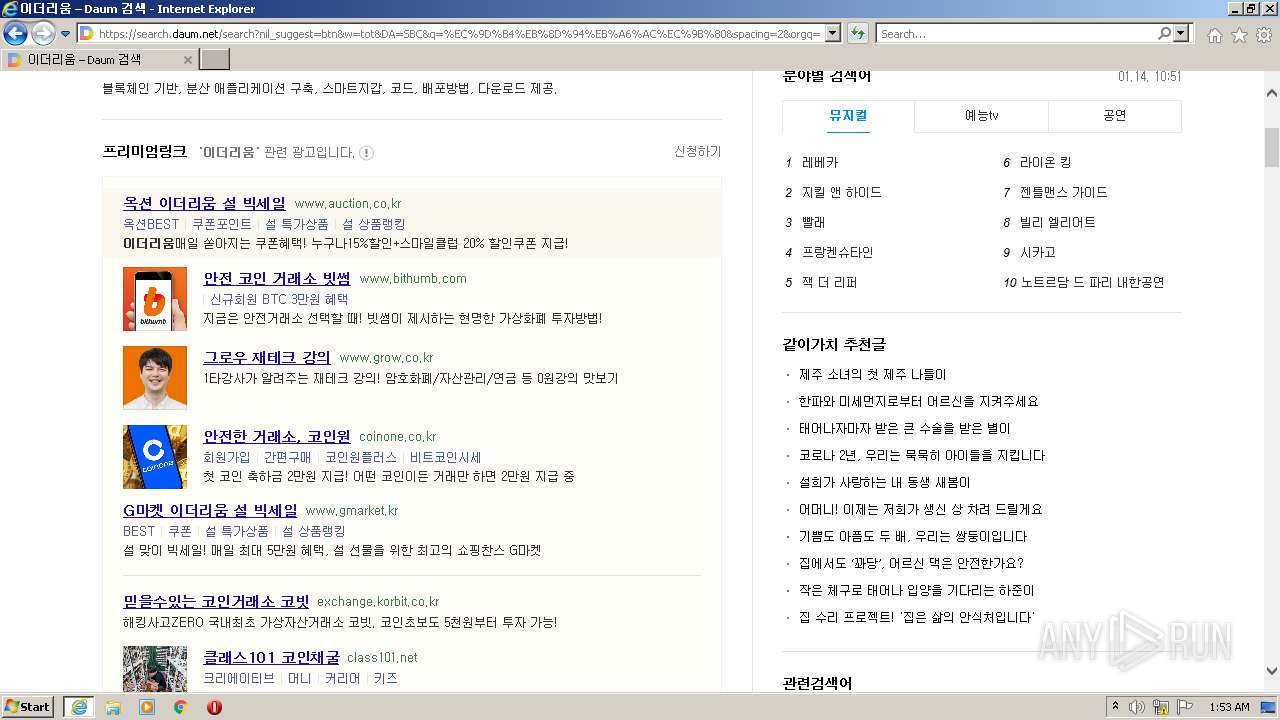
Task: Click 크리에이티브 sublink under 클래스101
Action: (239, 678)
